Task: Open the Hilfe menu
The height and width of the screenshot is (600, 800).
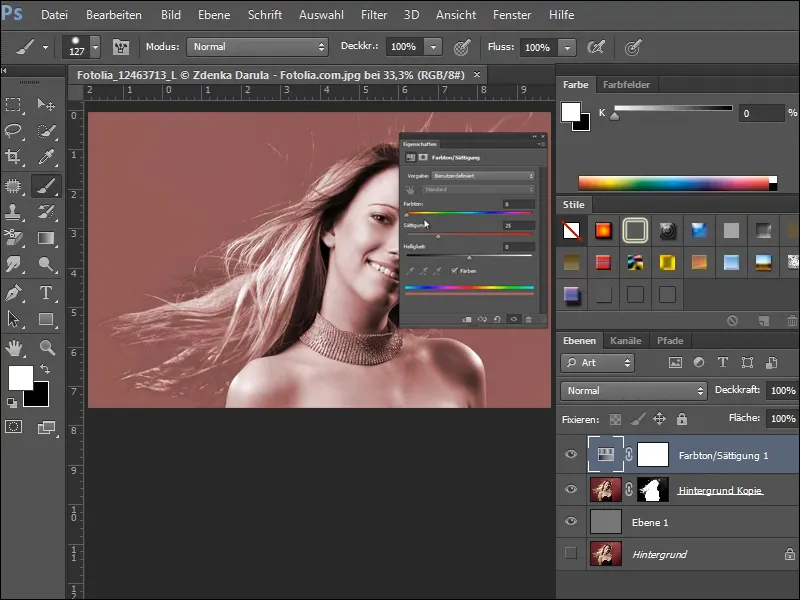Action: (561, 15)
